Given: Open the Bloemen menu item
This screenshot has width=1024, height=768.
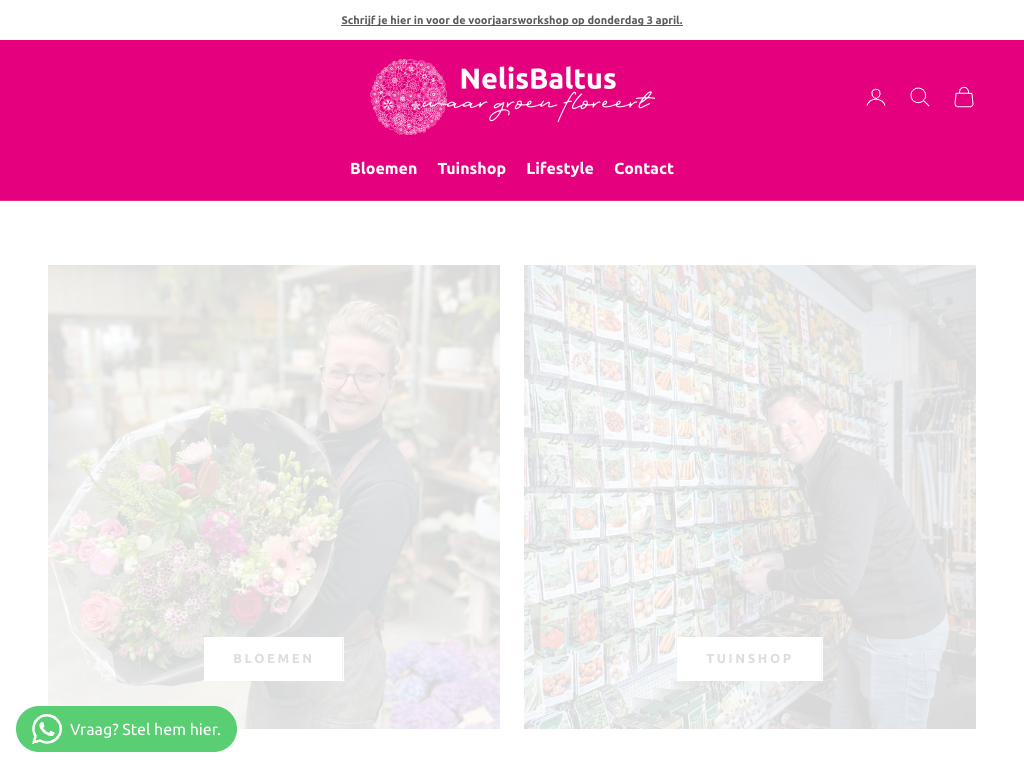Looking at the screenshot, I should [x=383, y=168].
